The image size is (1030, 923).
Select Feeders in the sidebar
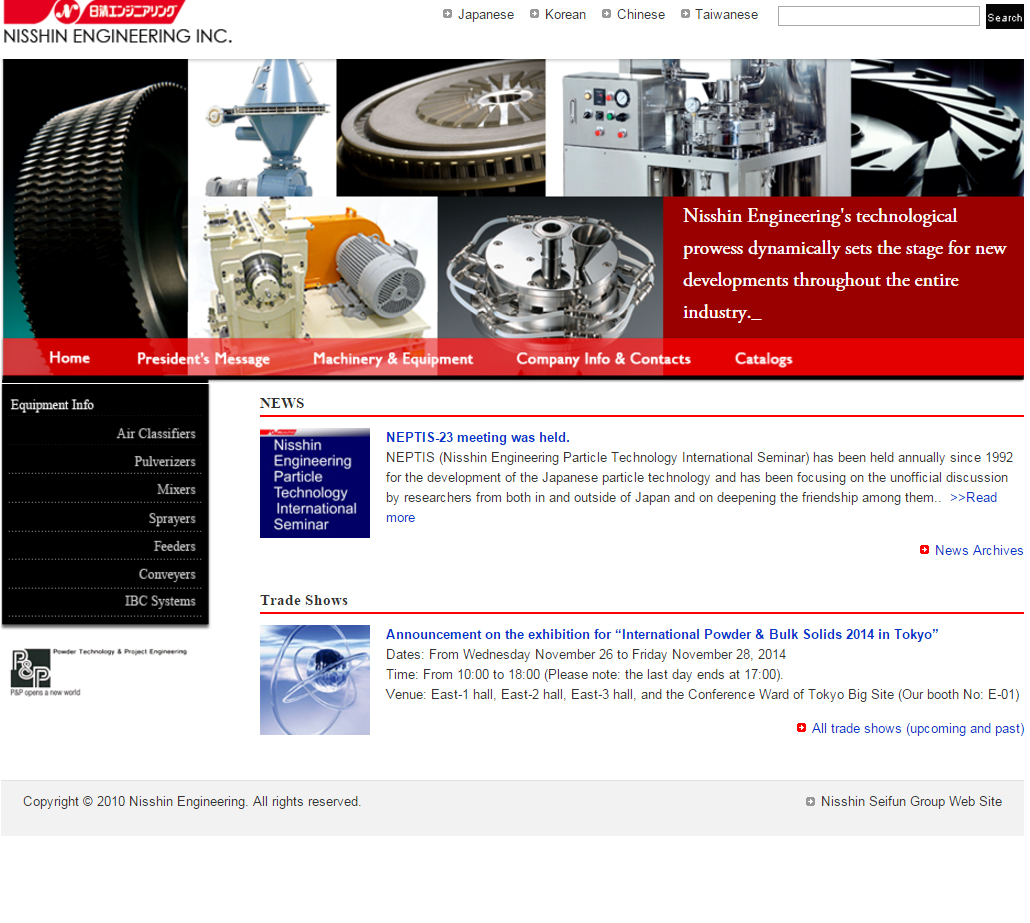174,546
